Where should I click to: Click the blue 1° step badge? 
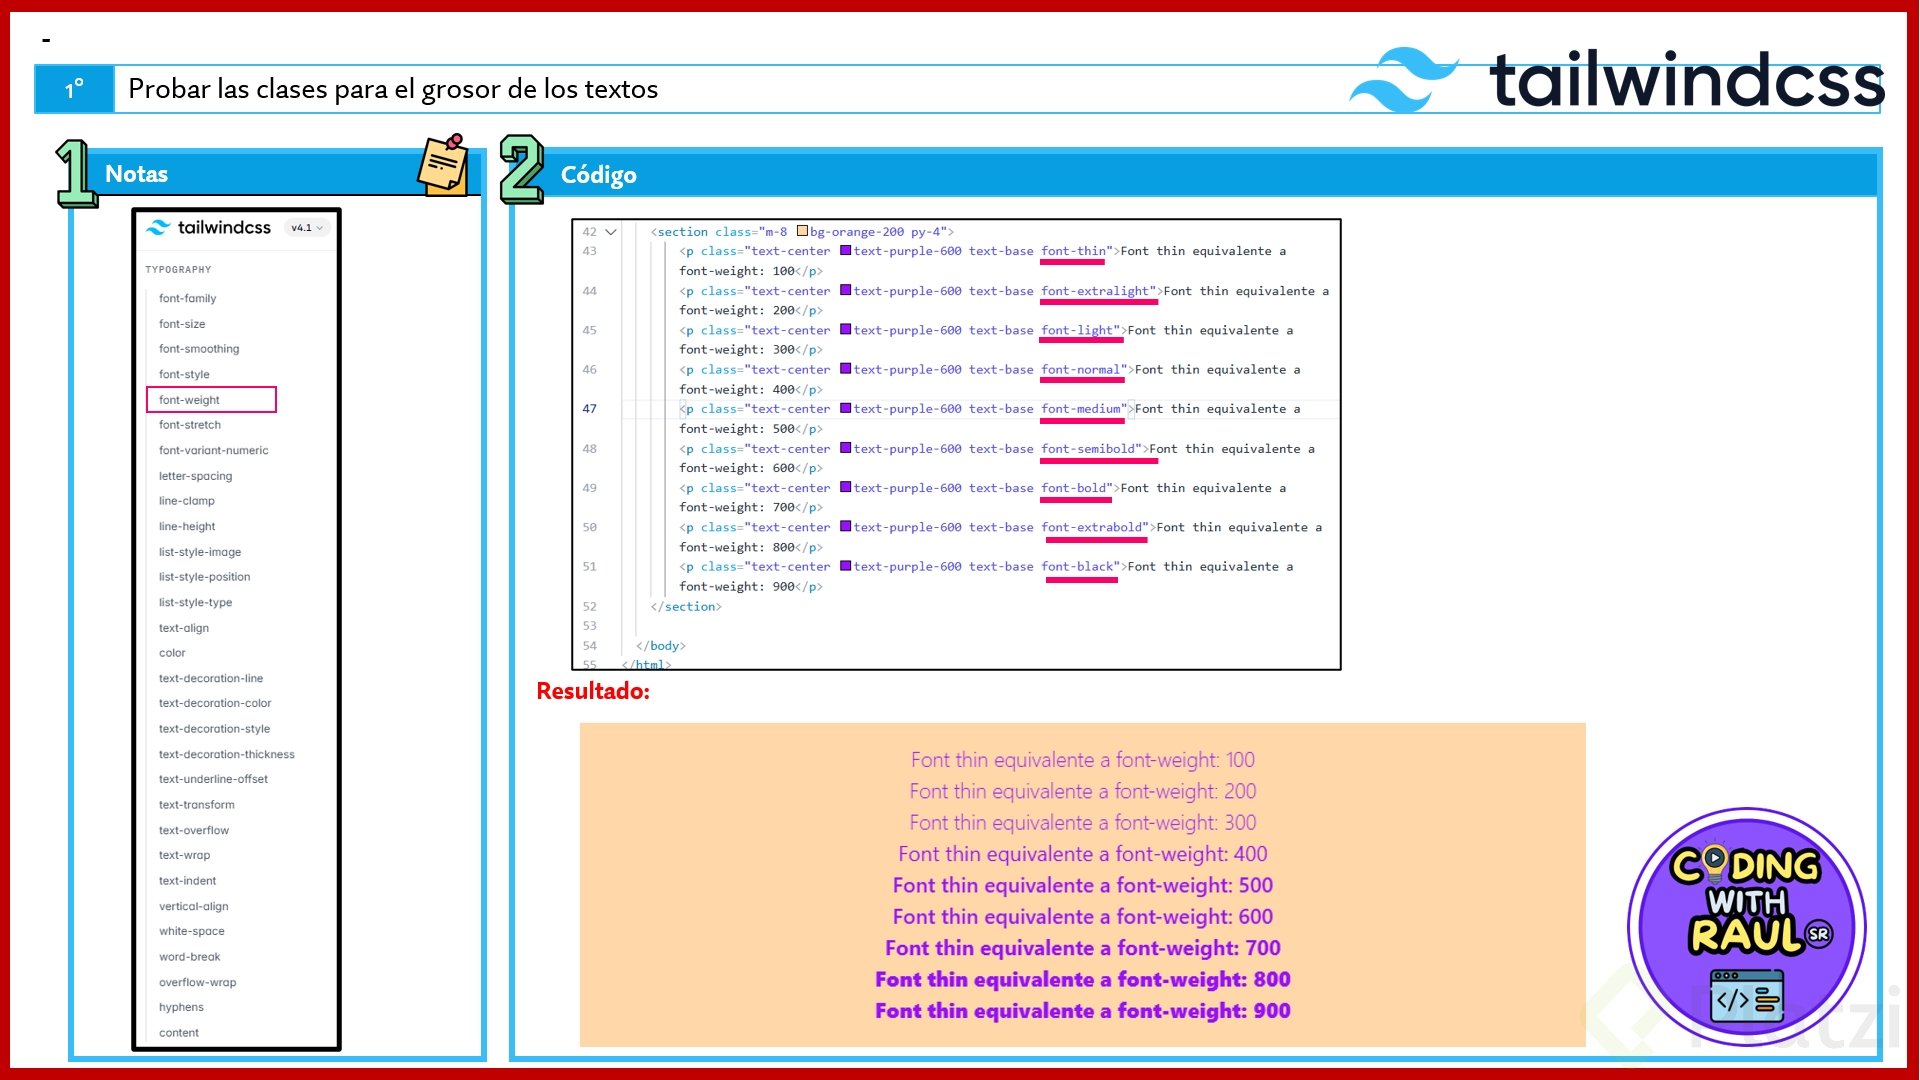75,90
